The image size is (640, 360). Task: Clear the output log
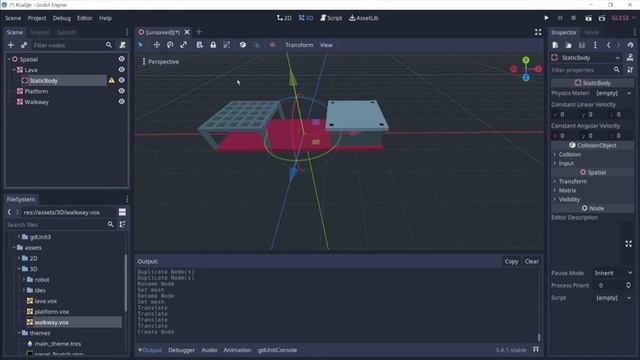coord(531,261)
